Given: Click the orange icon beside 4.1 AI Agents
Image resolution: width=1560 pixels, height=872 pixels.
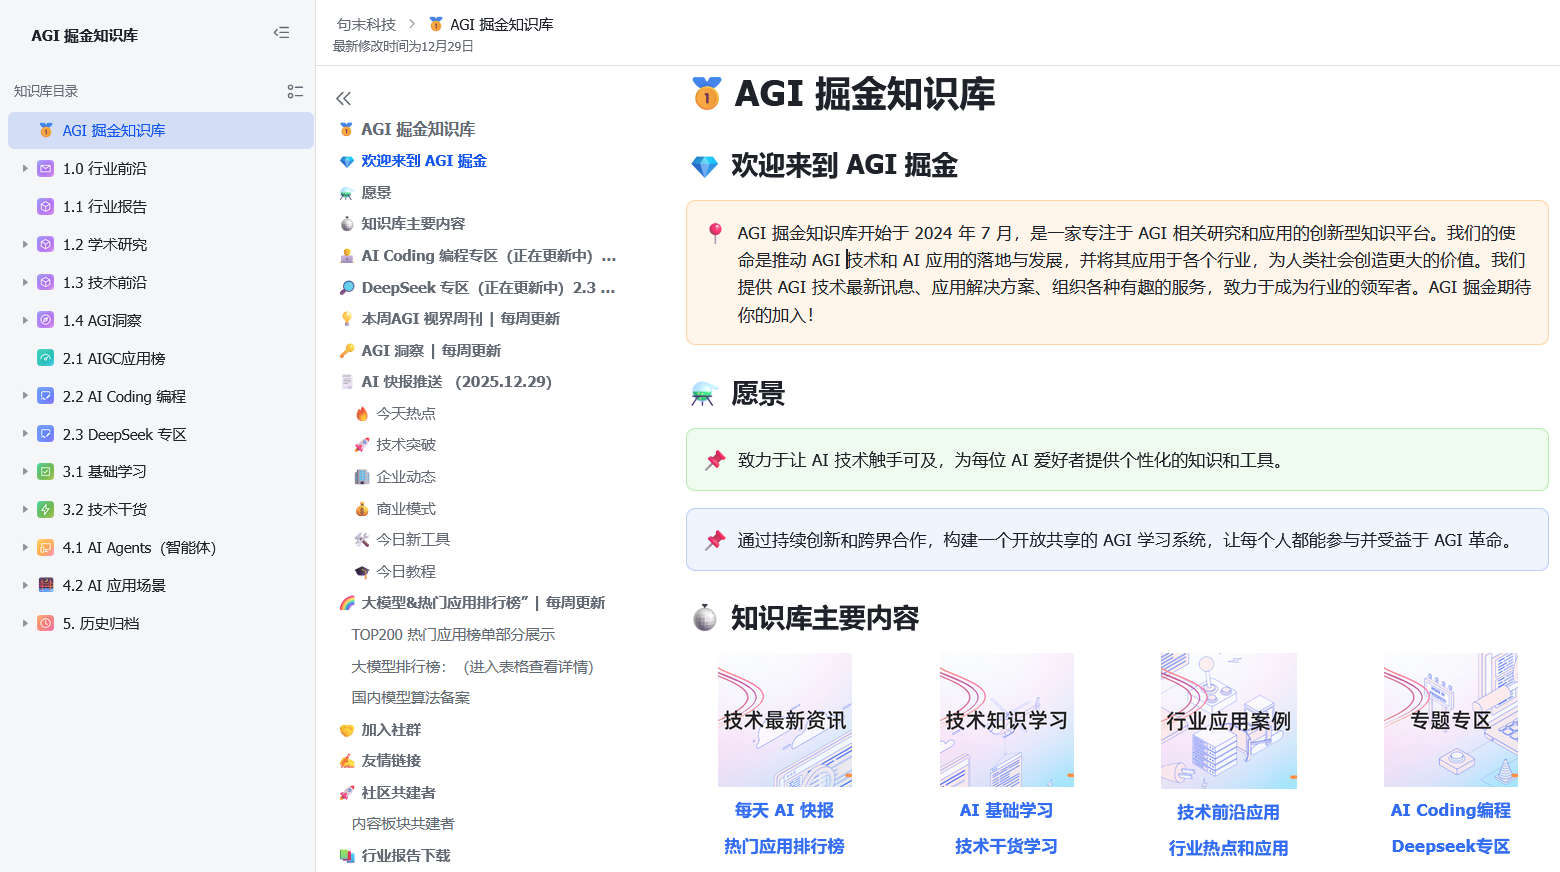Looking at the screenshot, I should pyautogui.click(x=45, y=548).
